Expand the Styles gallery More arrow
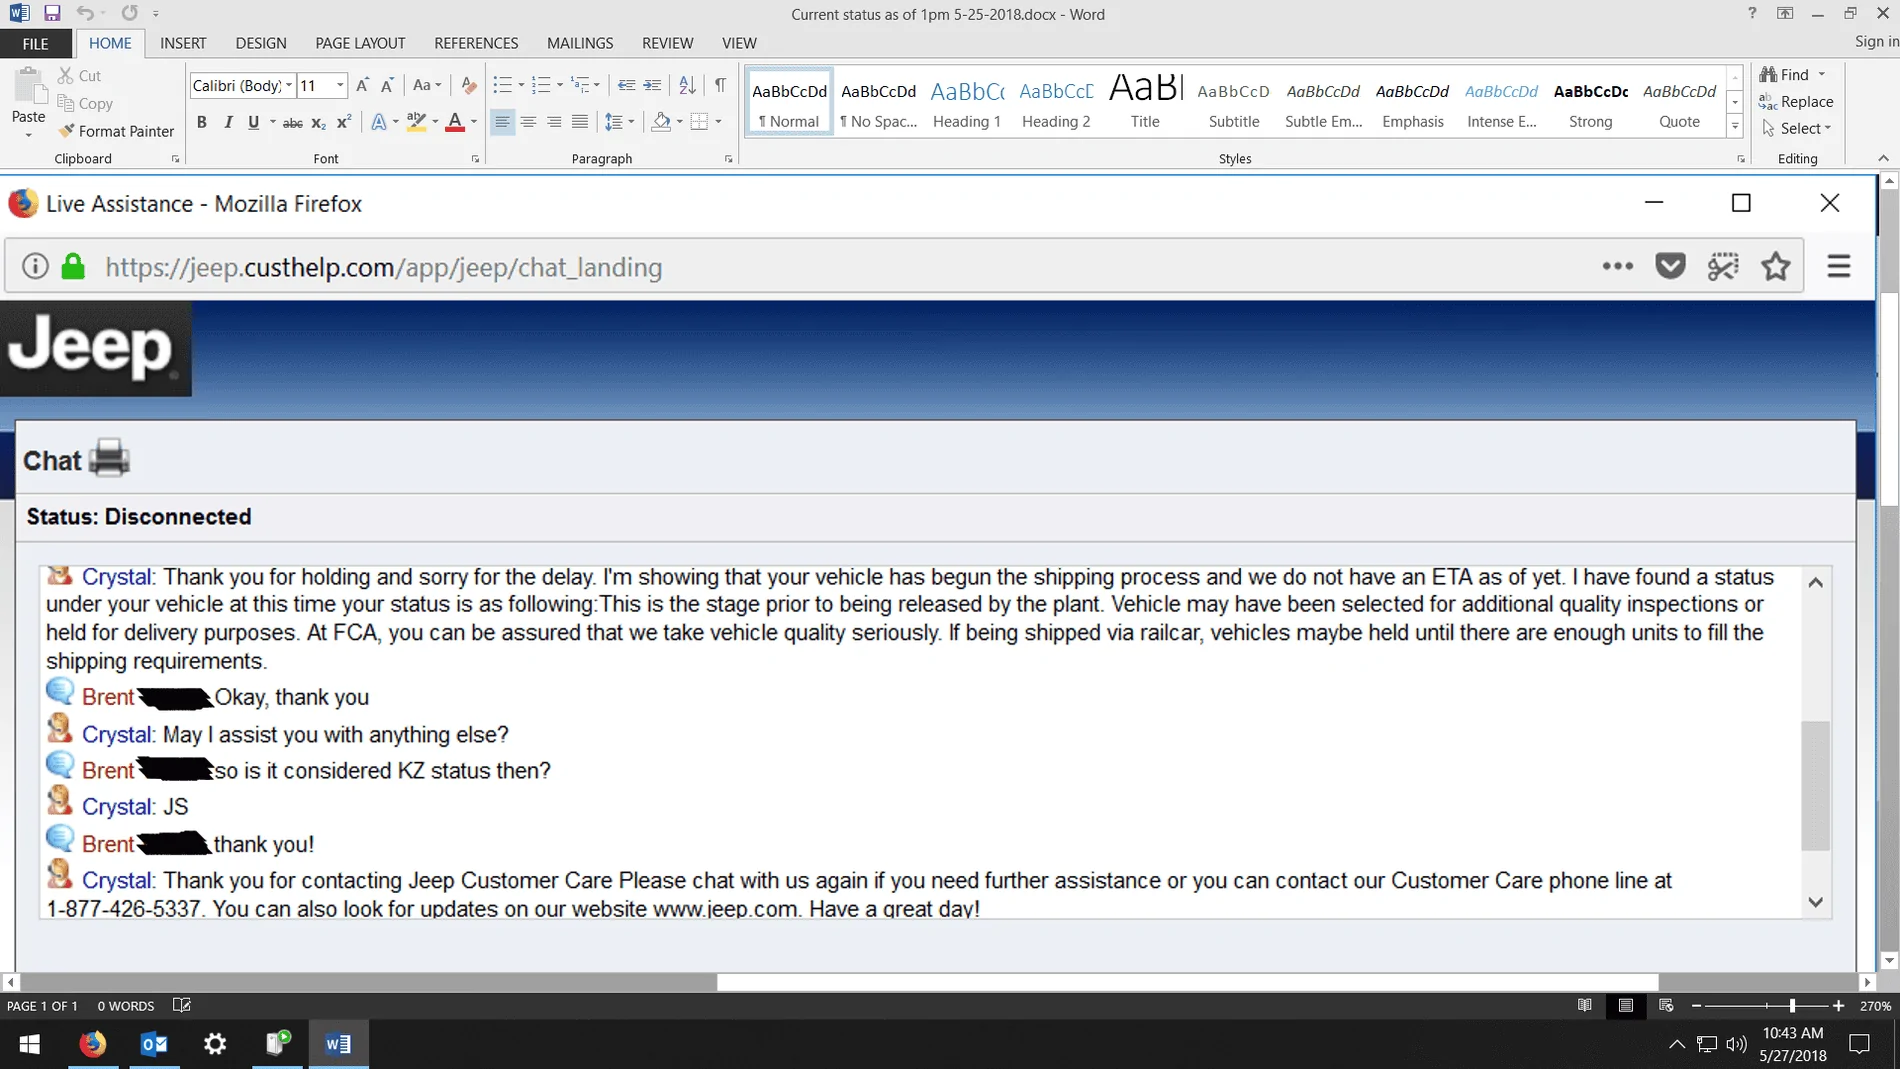The image size is (1900, 1069). [1735, 127]
